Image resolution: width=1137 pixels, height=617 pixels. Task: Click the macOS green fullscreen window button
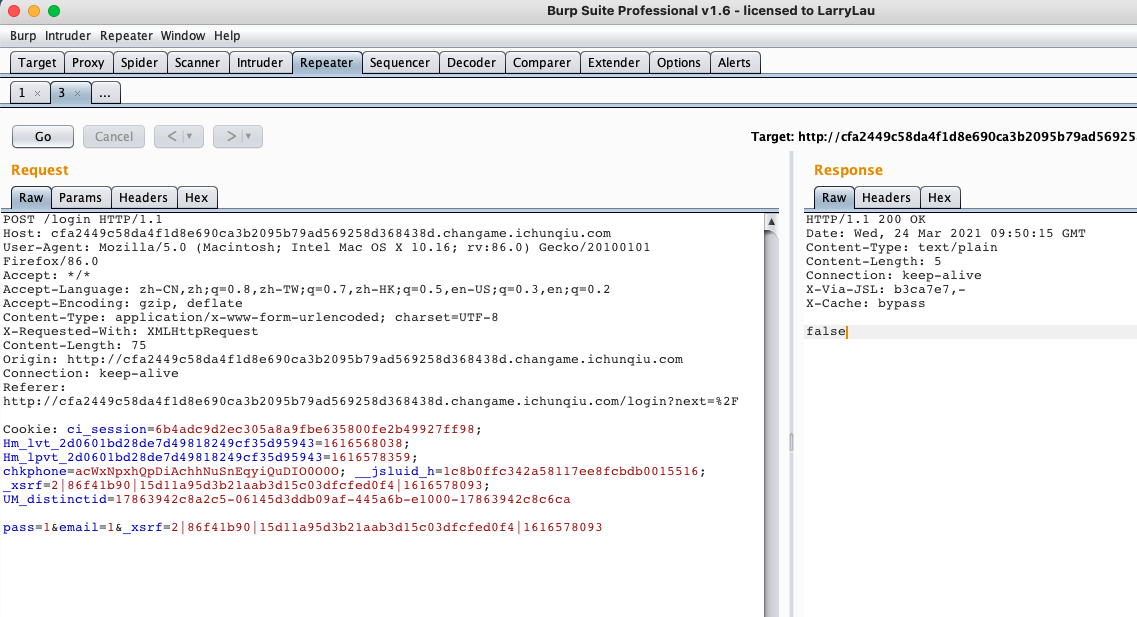(x=54, y=11)
